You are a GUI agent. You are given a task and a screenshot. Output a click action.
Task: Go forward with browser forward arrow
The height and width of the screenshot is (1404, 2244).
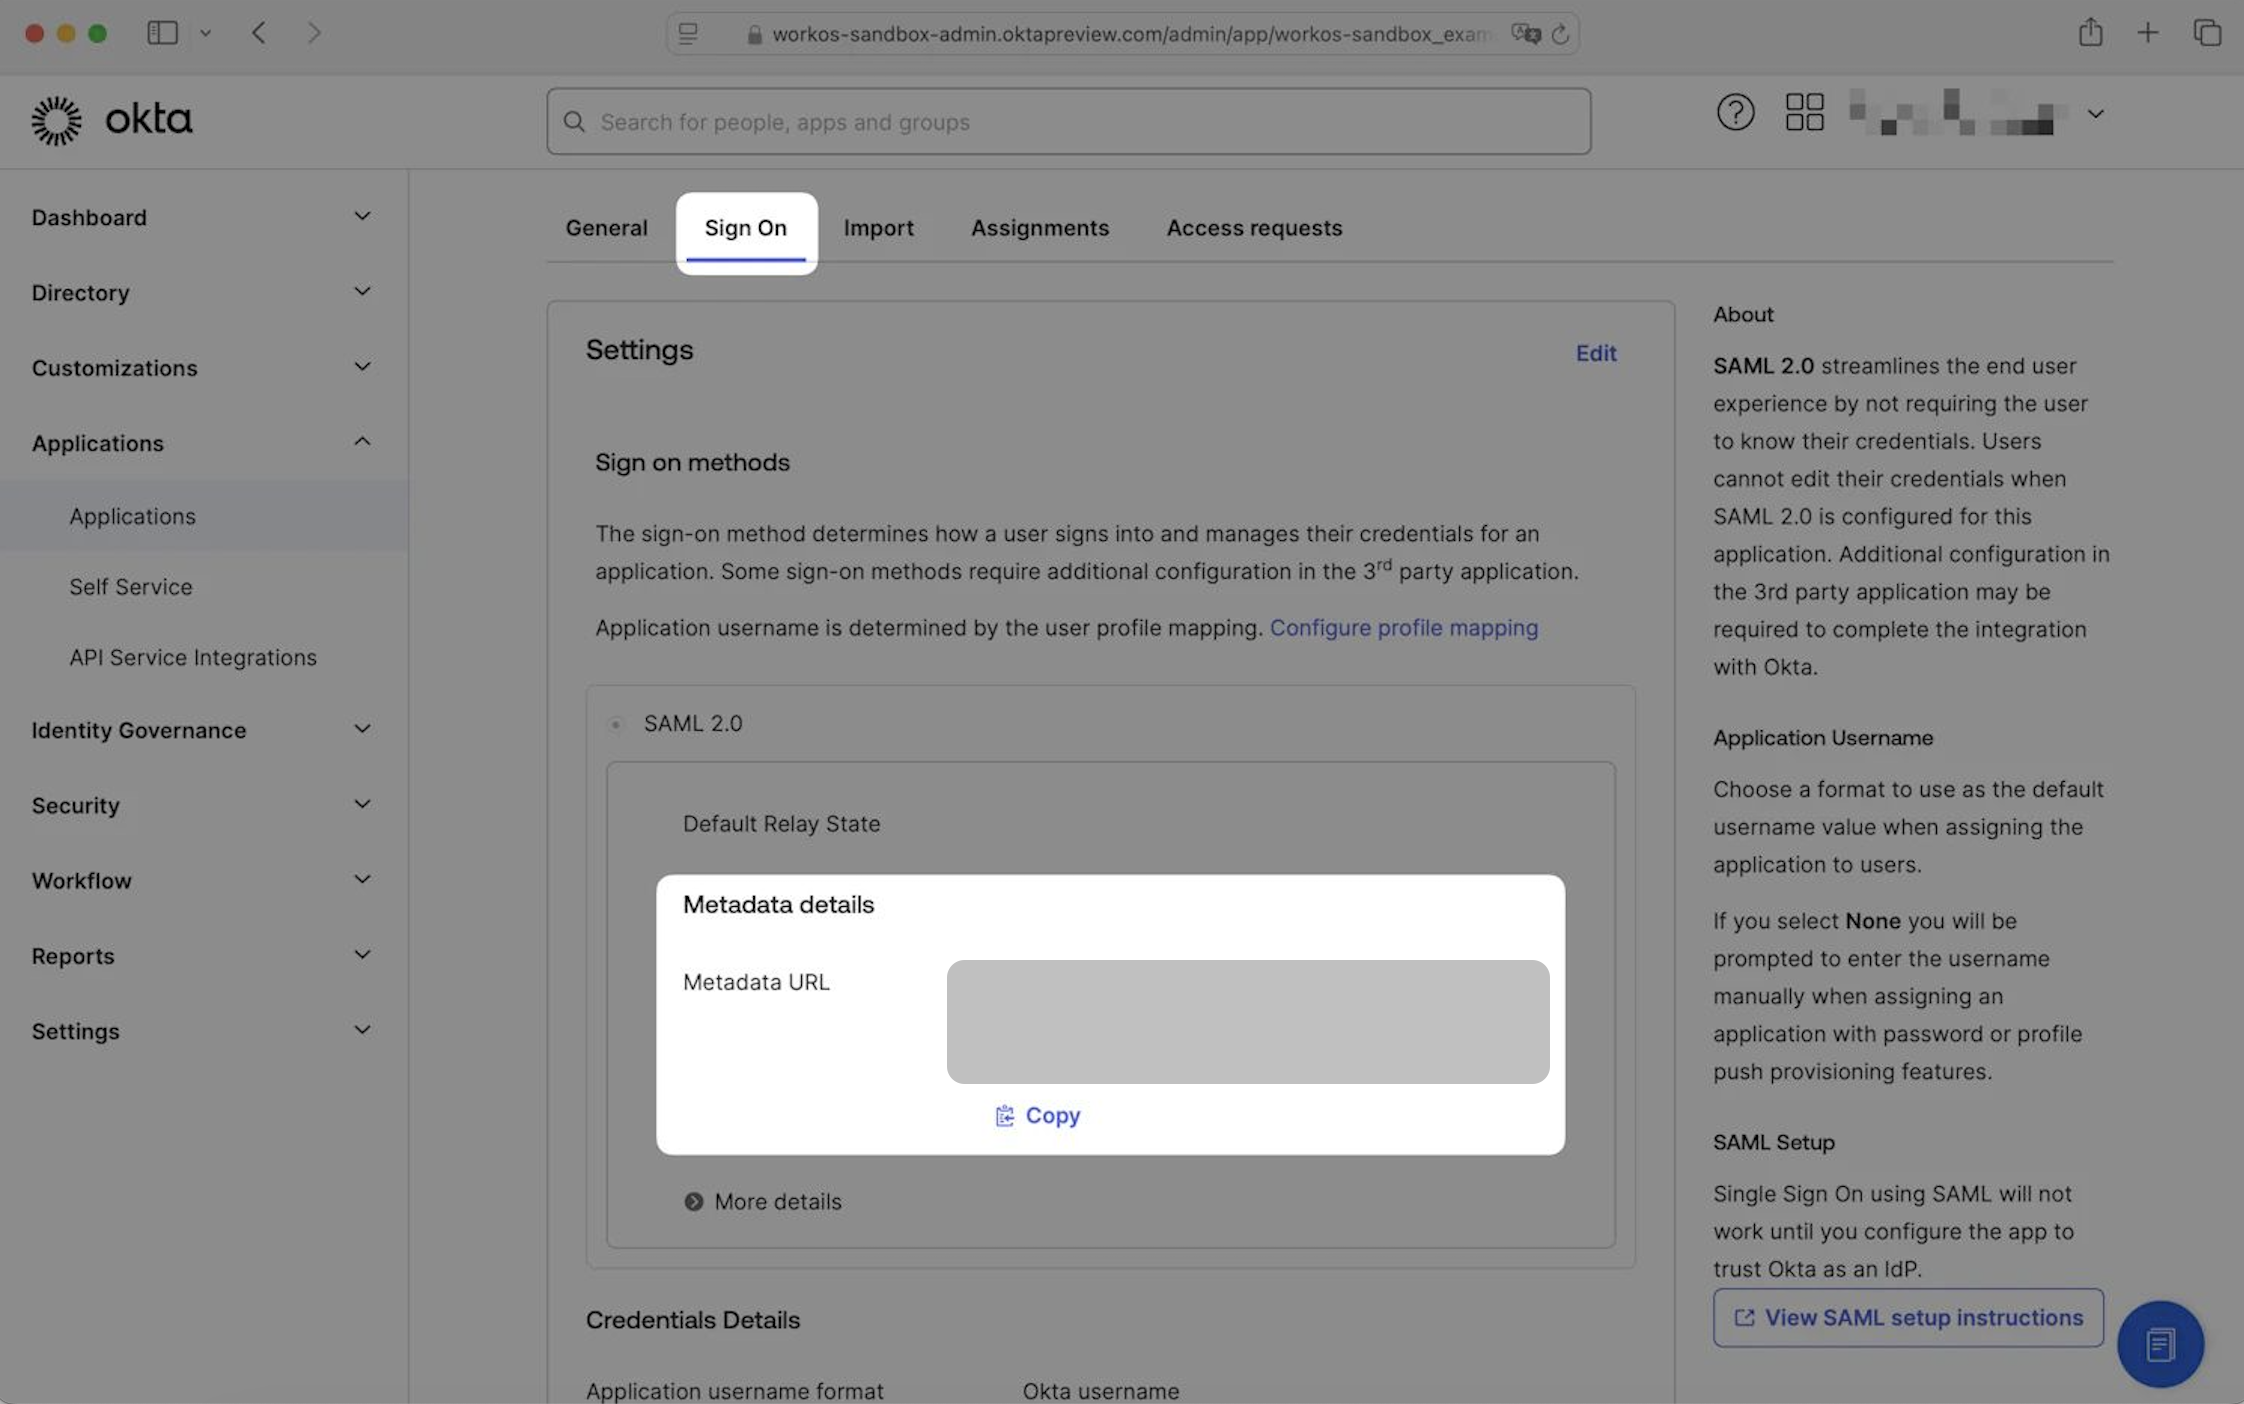coord(314,33)
